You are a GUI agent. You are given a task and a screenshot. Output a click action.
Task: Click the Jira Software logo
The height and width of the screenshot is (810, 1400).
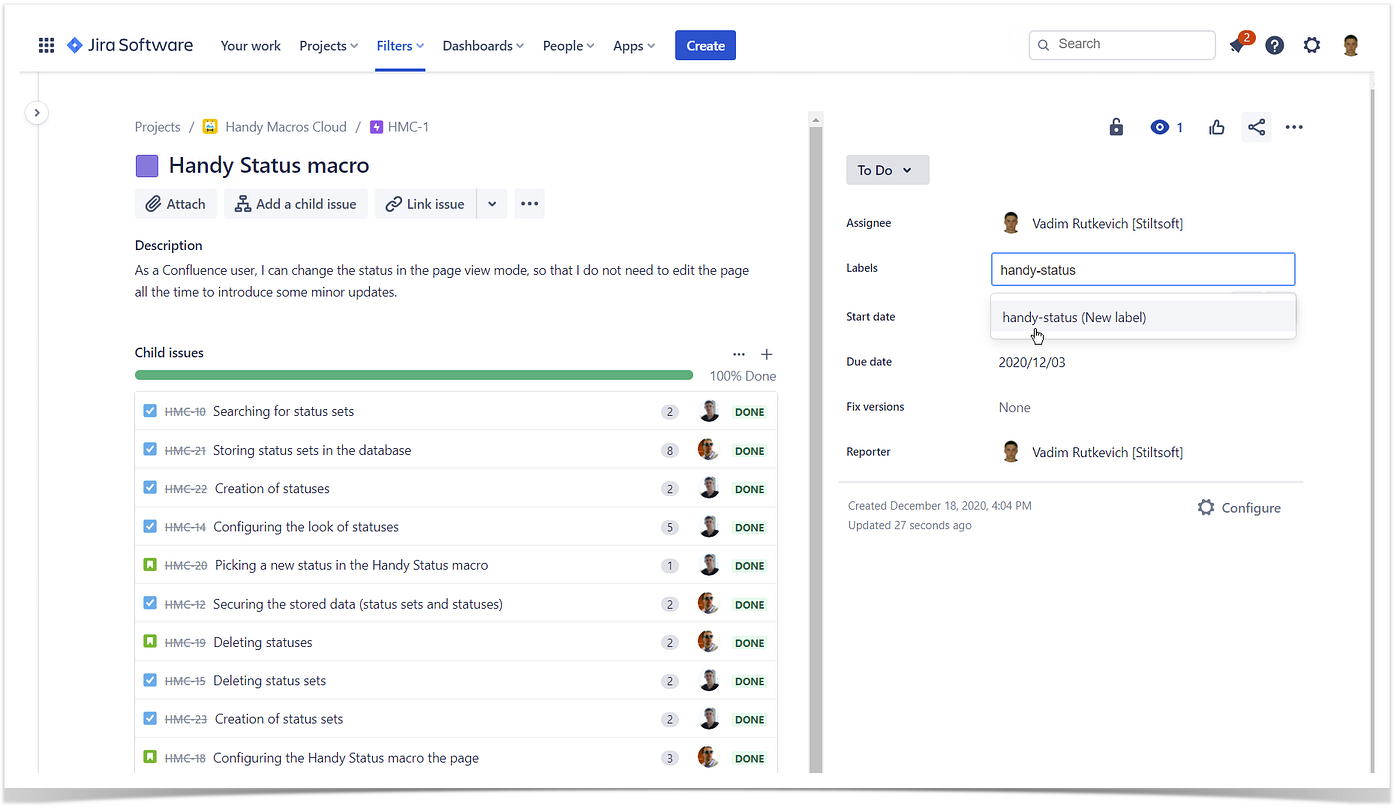click(130, 45)
